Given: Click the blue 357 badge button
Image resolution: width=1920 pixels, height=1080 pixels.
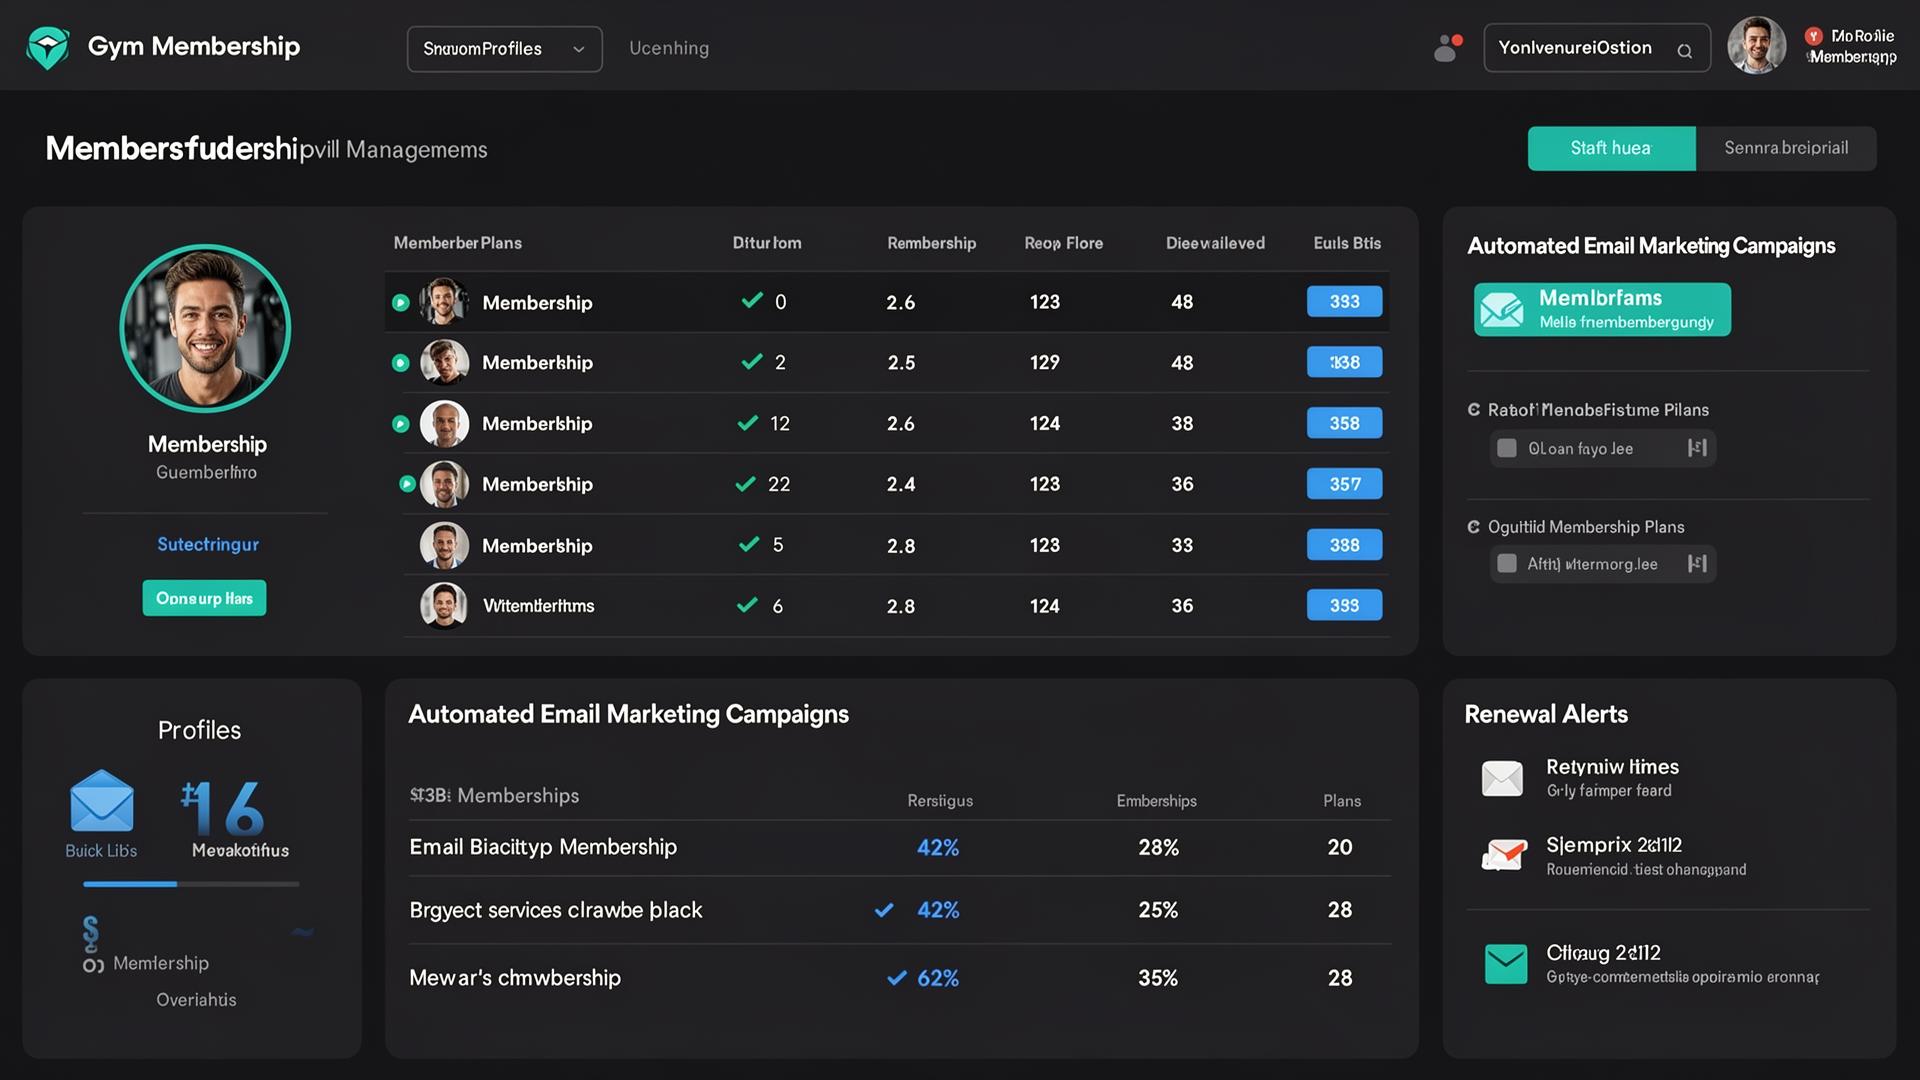Looking at the screenshot, I should coord(1344,484).
